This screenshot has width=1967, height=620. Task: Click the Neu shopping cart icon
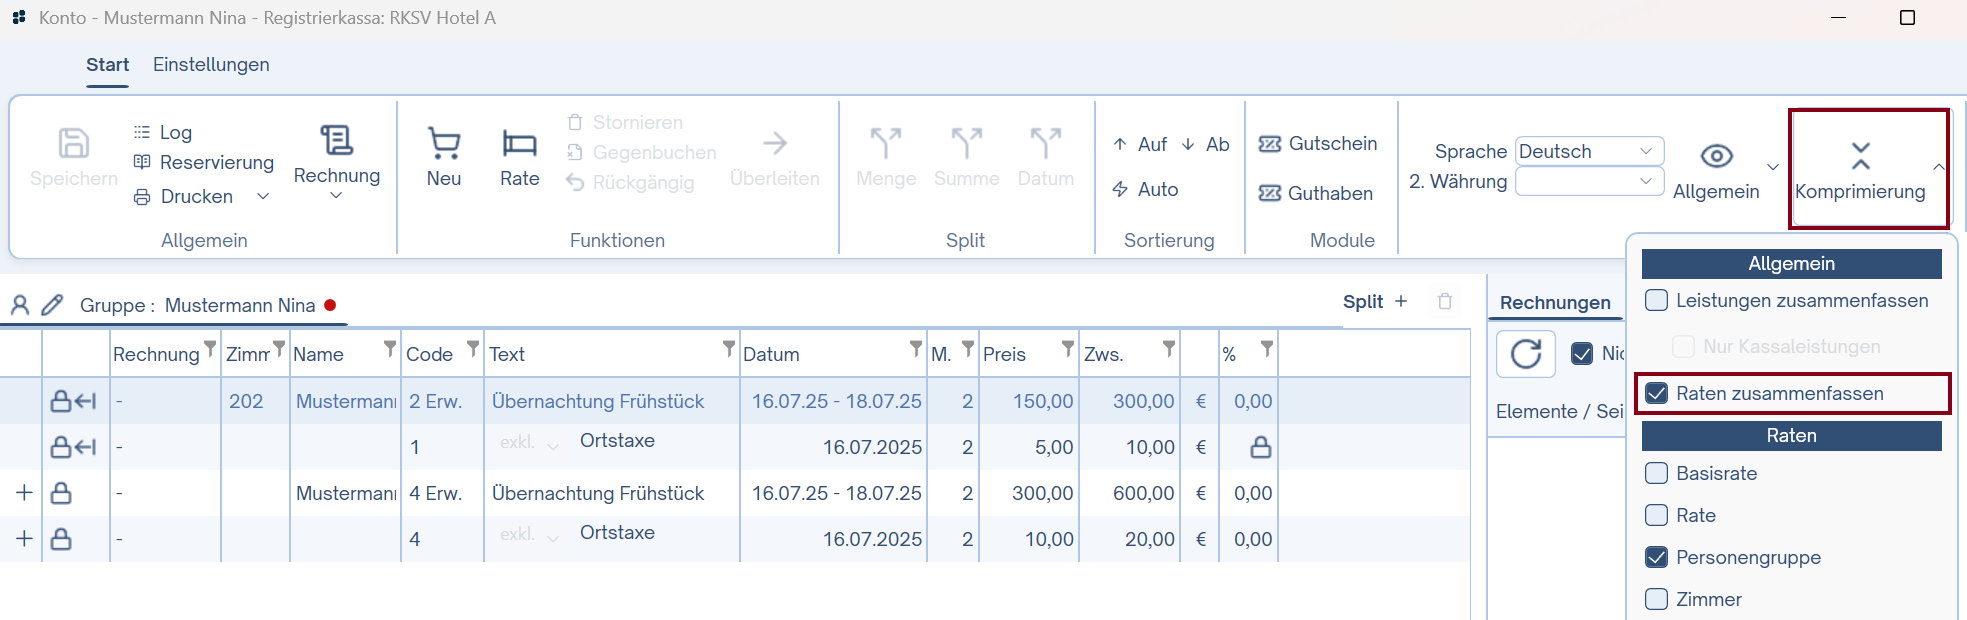click(444, 145)
